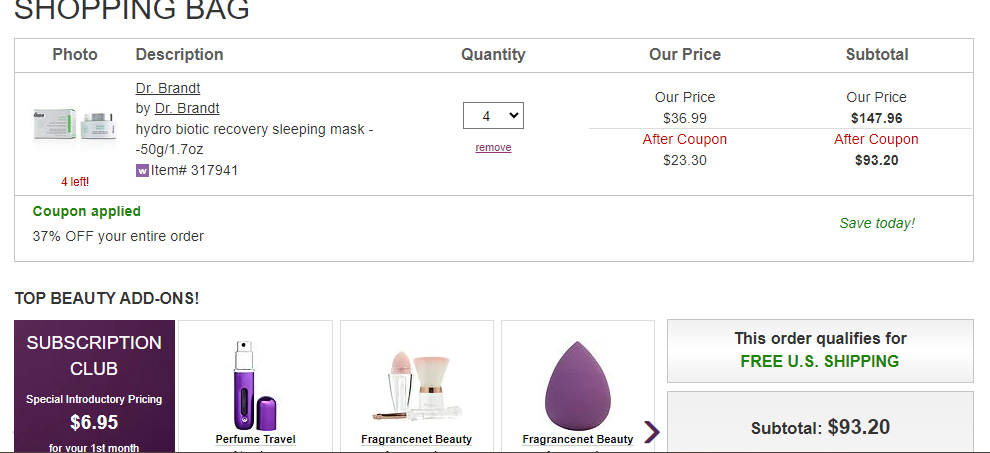The image size is (990, 453).
Task: Click the sleeping mask product photo
Action: (x=75, y=126)
